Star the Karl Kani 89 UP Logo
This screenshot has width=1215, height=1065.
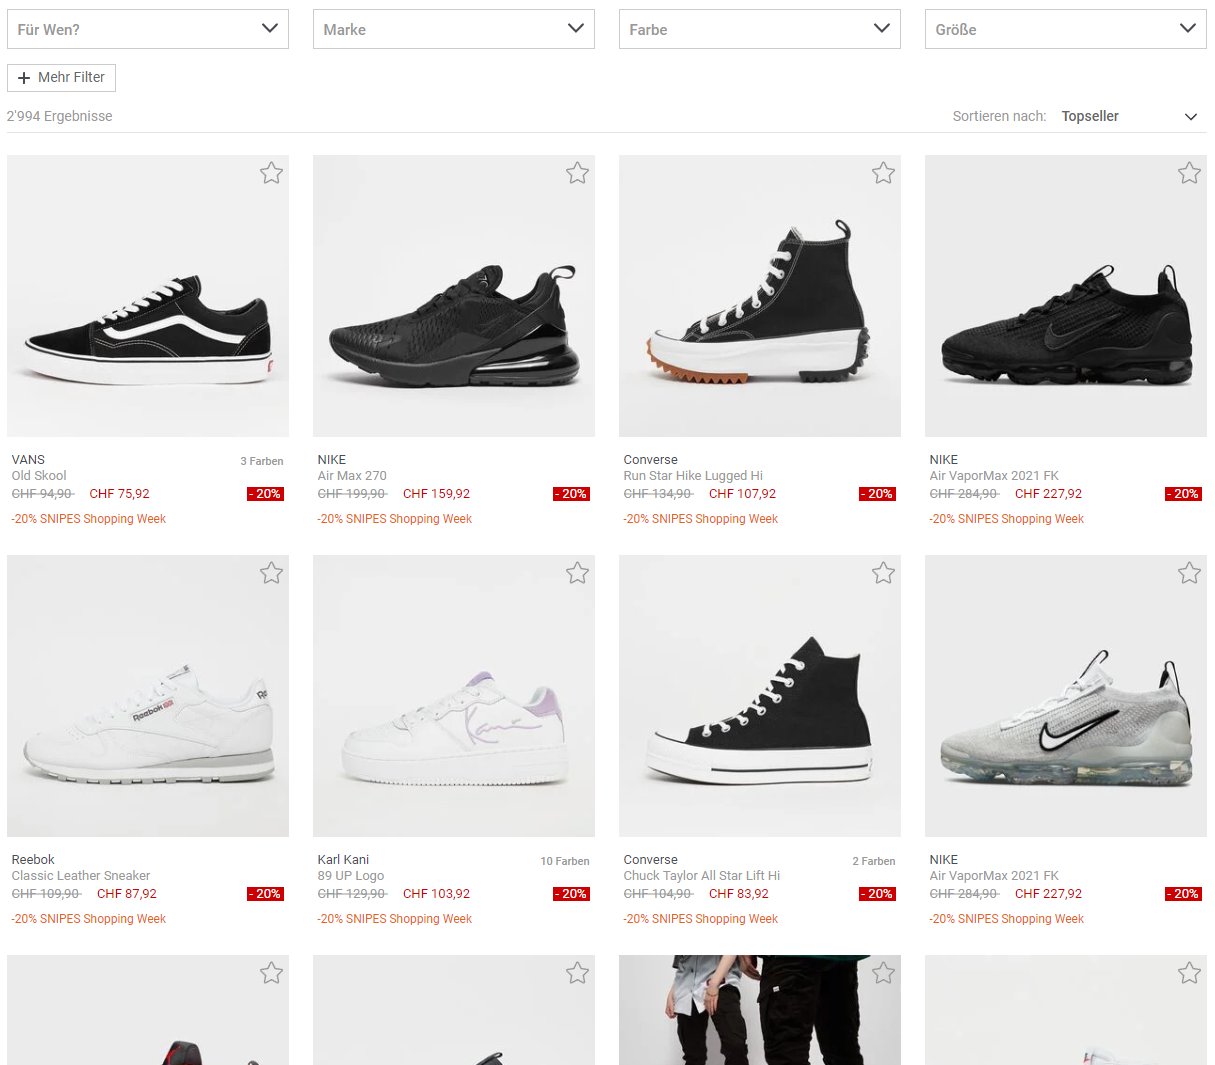577,573
